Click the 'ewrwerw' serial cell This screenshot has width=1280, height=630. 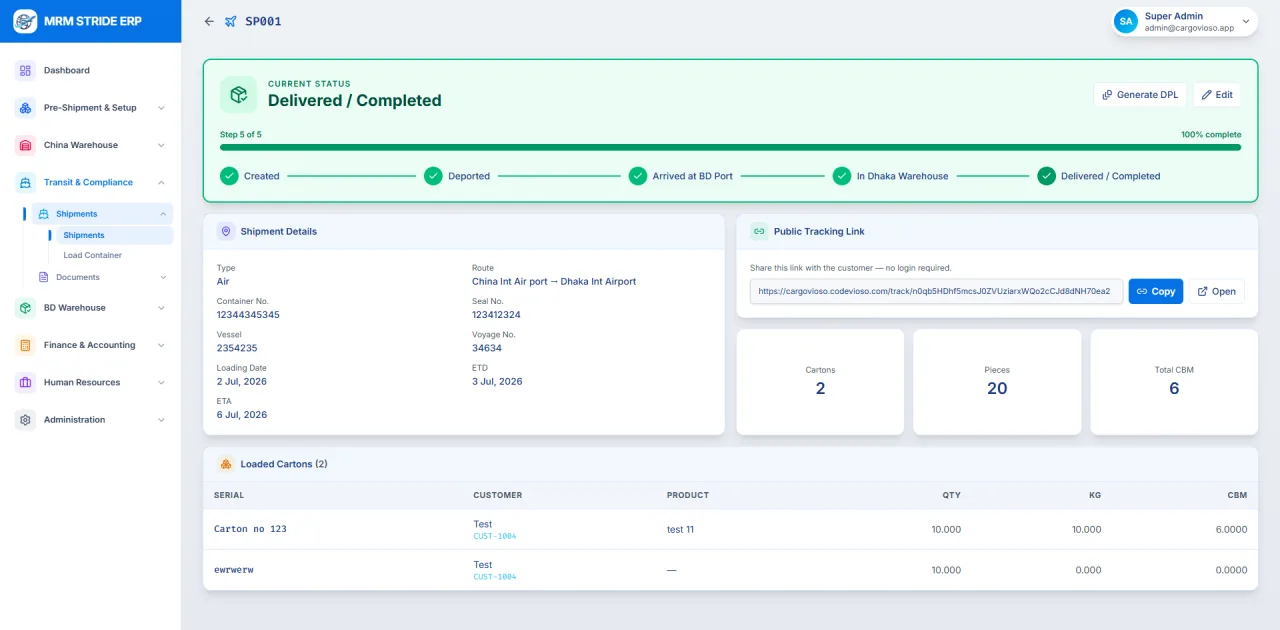[x=234, y=570]
